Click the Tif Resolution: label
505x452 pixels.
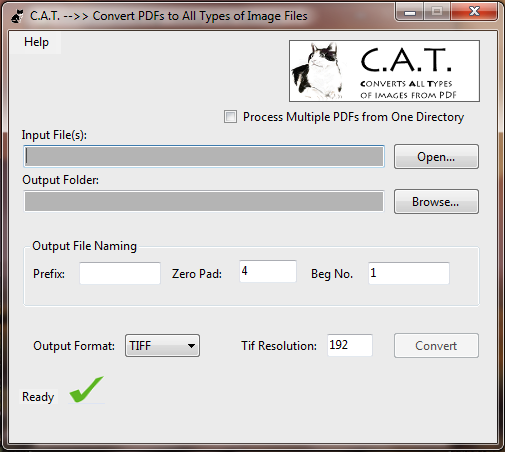pyautogui.click(x=279, y=346)
